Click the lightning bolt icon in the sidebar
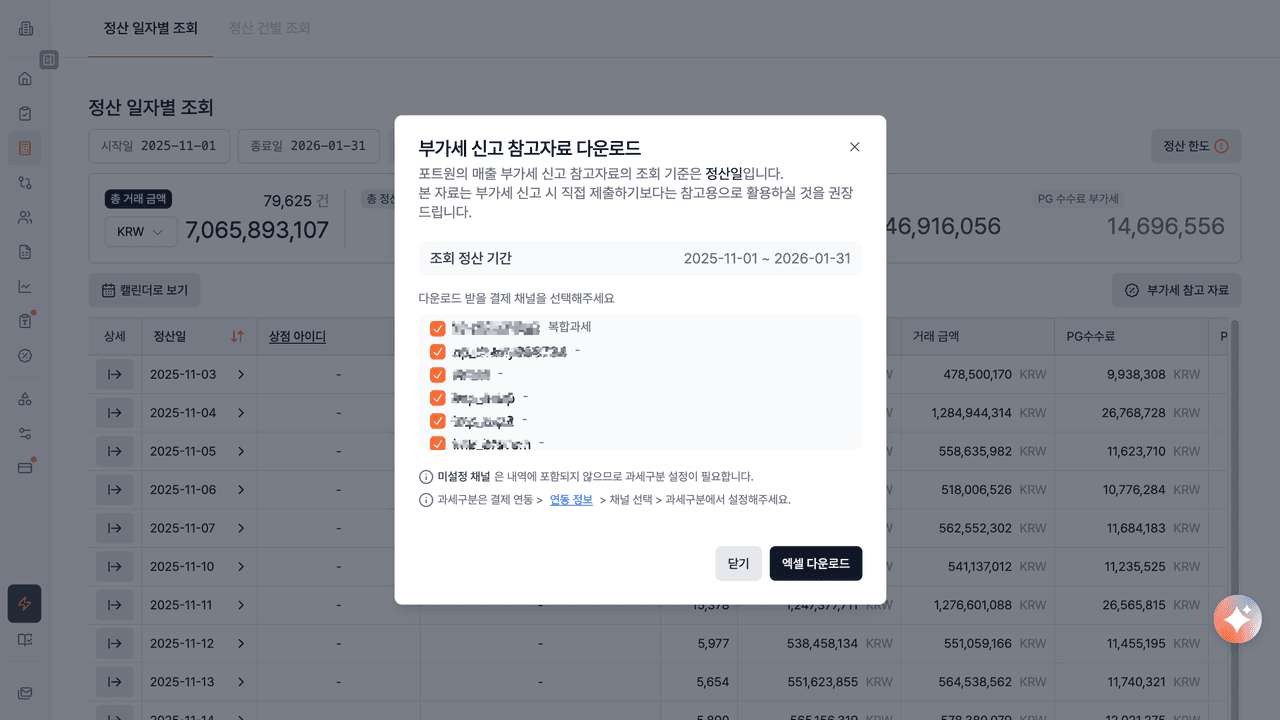This screenshot has height=720, width=1280. click(25, 604)
